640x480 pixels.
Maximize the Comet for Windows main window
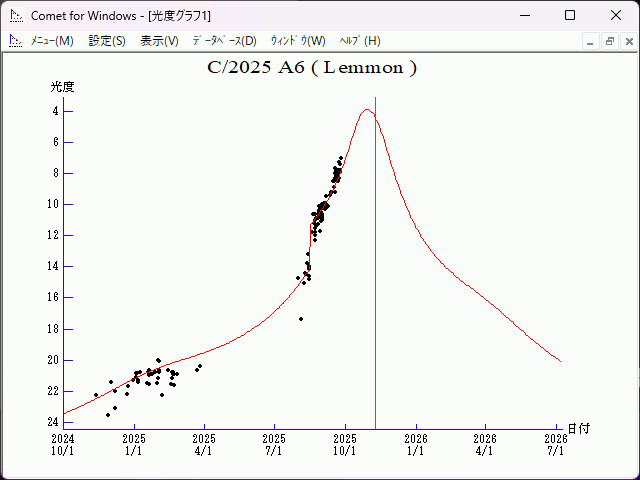click(569, 15)
